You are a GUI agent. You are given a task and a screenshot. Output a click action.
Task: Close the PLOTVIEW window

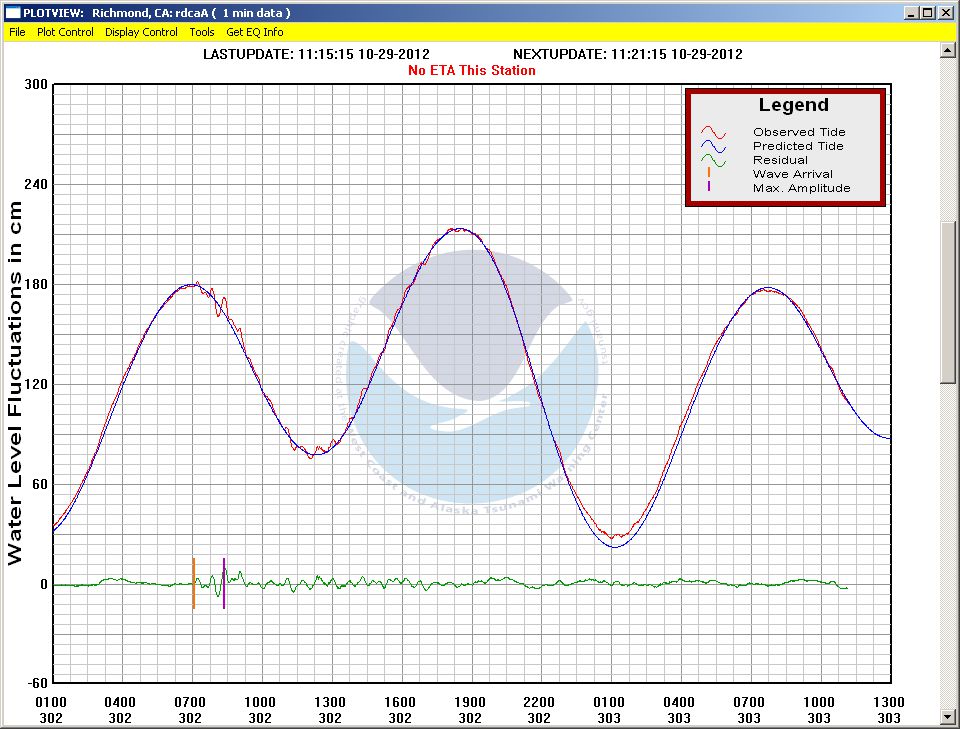pos(945,13)
